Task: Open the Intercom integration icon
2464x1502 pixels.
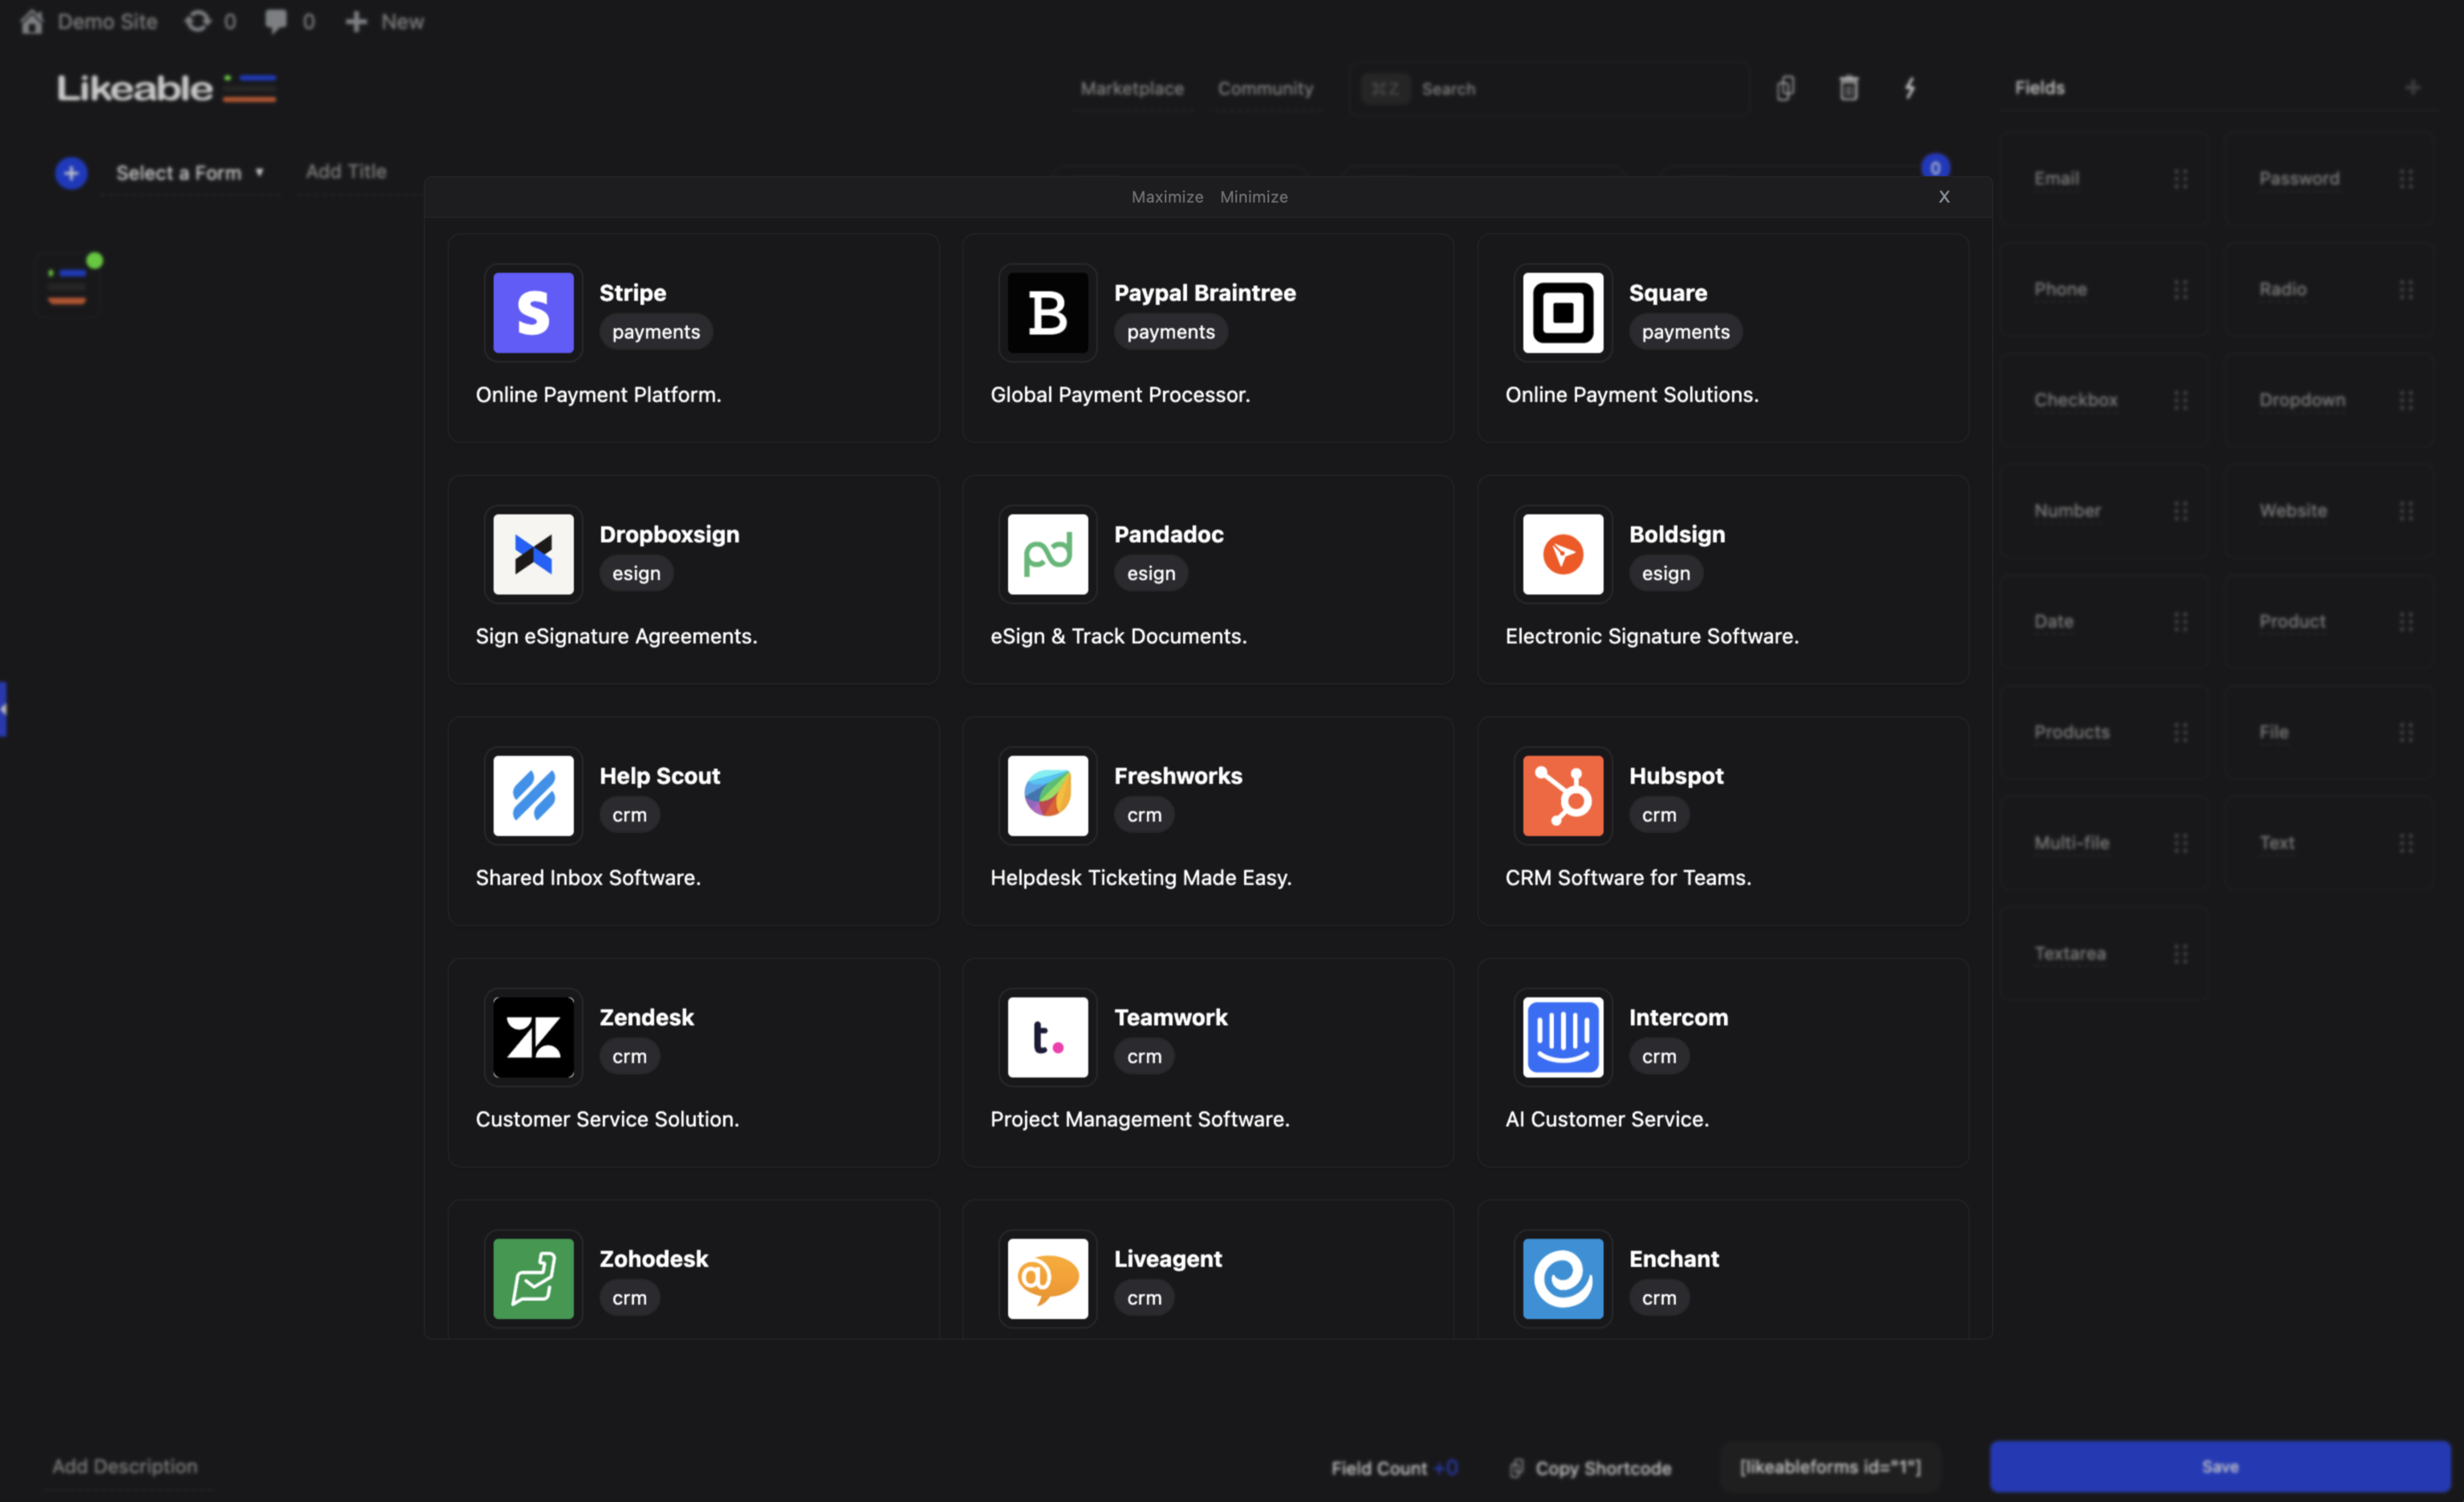Action: (x=1562, y=1037)
